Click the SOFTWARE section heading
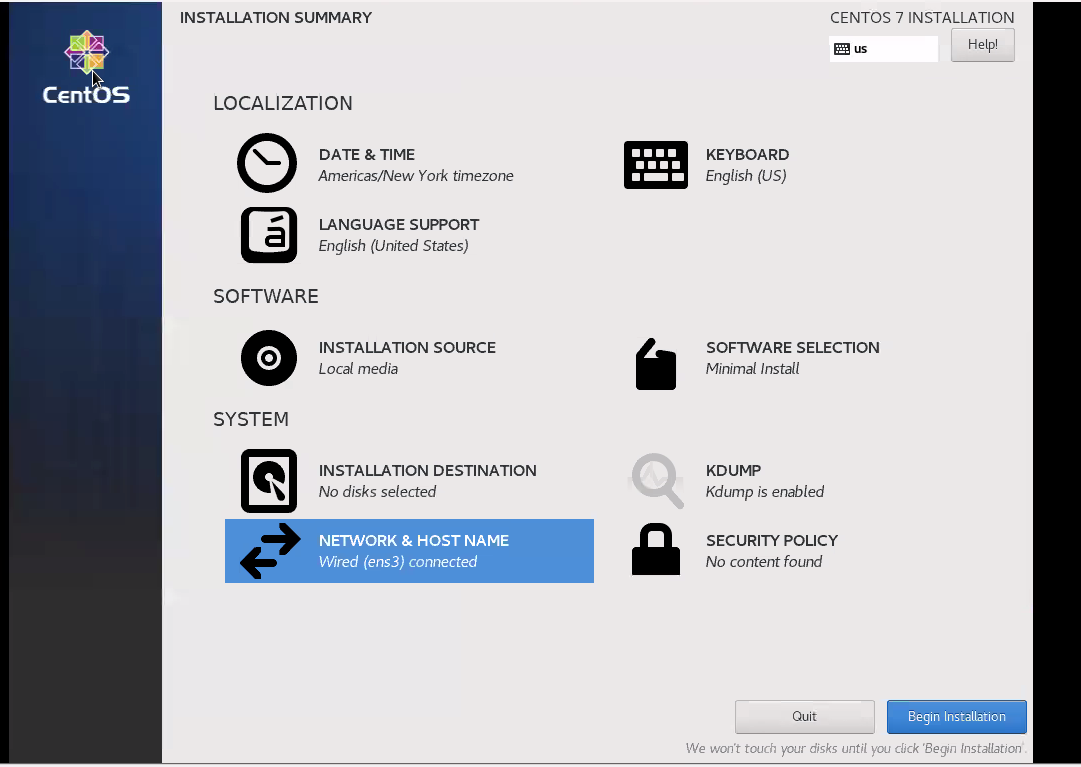The width and height of the screenshot is (1081, 767). (265, 296)
